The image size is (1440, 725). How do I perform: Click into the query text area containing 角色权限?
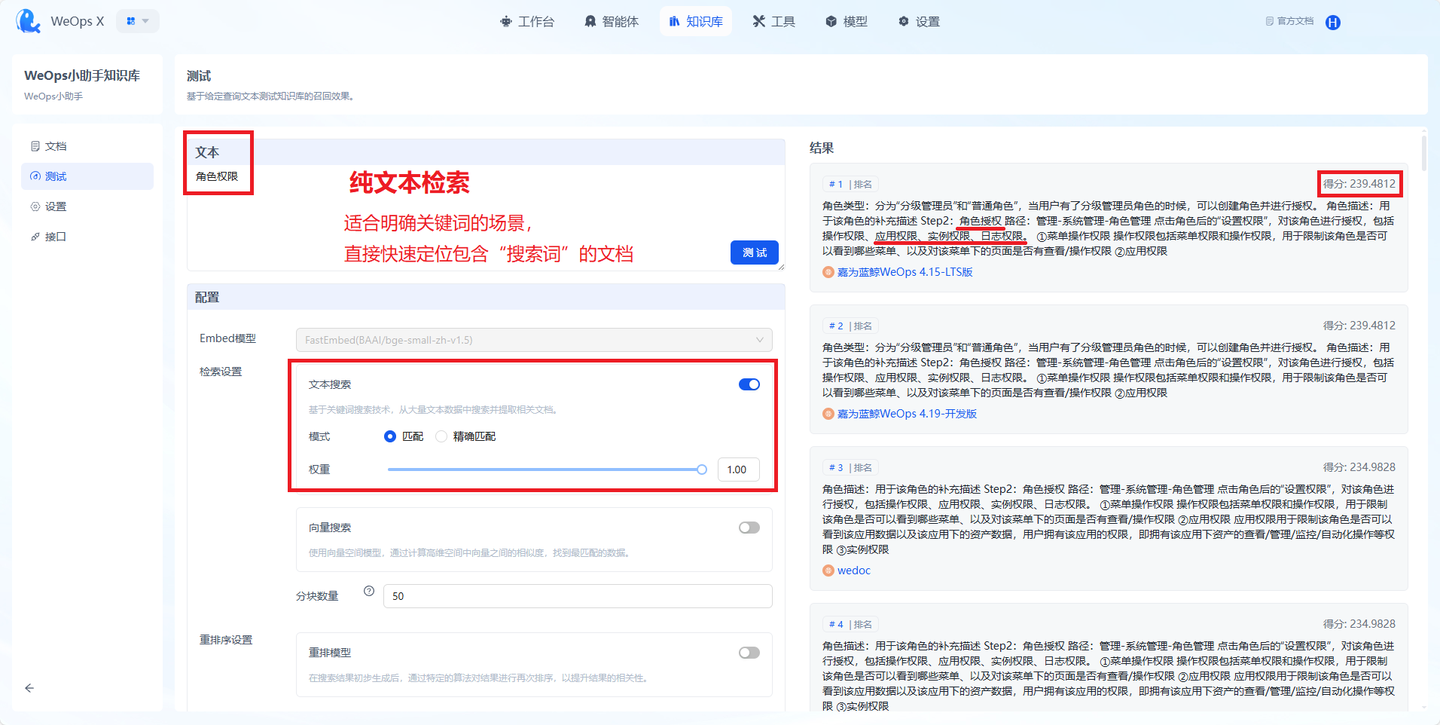[485, 217]
